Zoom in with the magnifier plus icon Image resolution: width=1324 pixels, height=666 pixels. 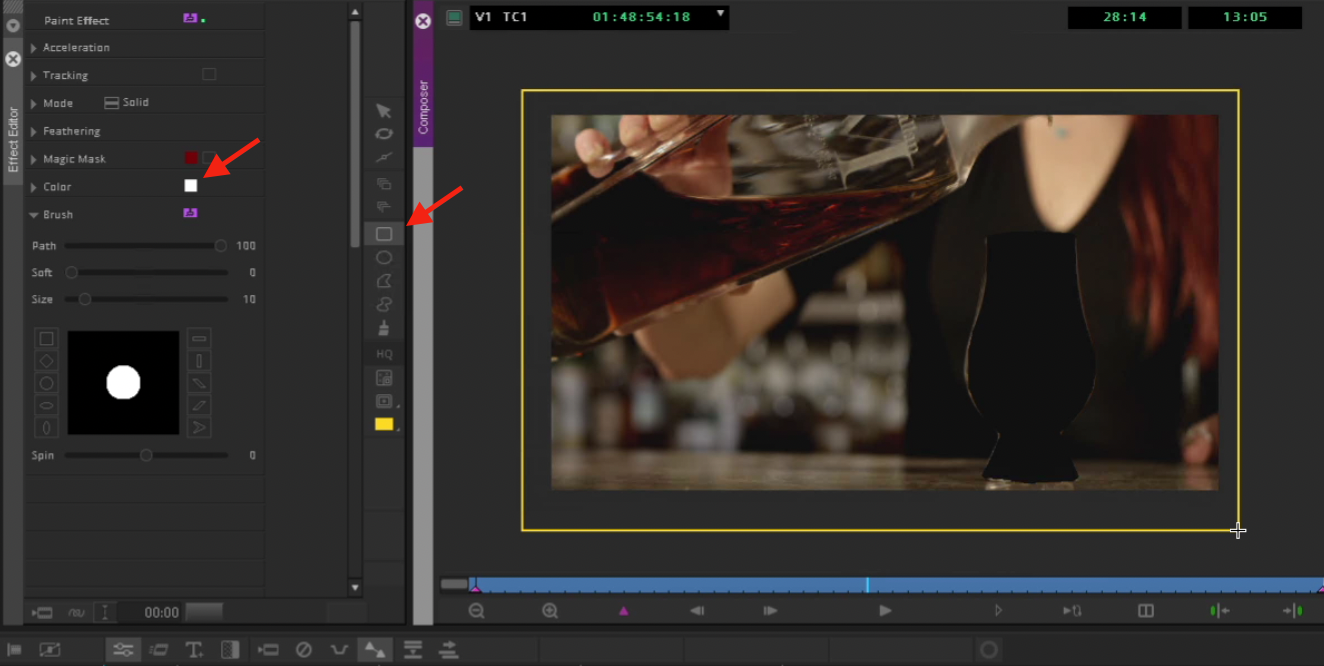click(549, 611)
